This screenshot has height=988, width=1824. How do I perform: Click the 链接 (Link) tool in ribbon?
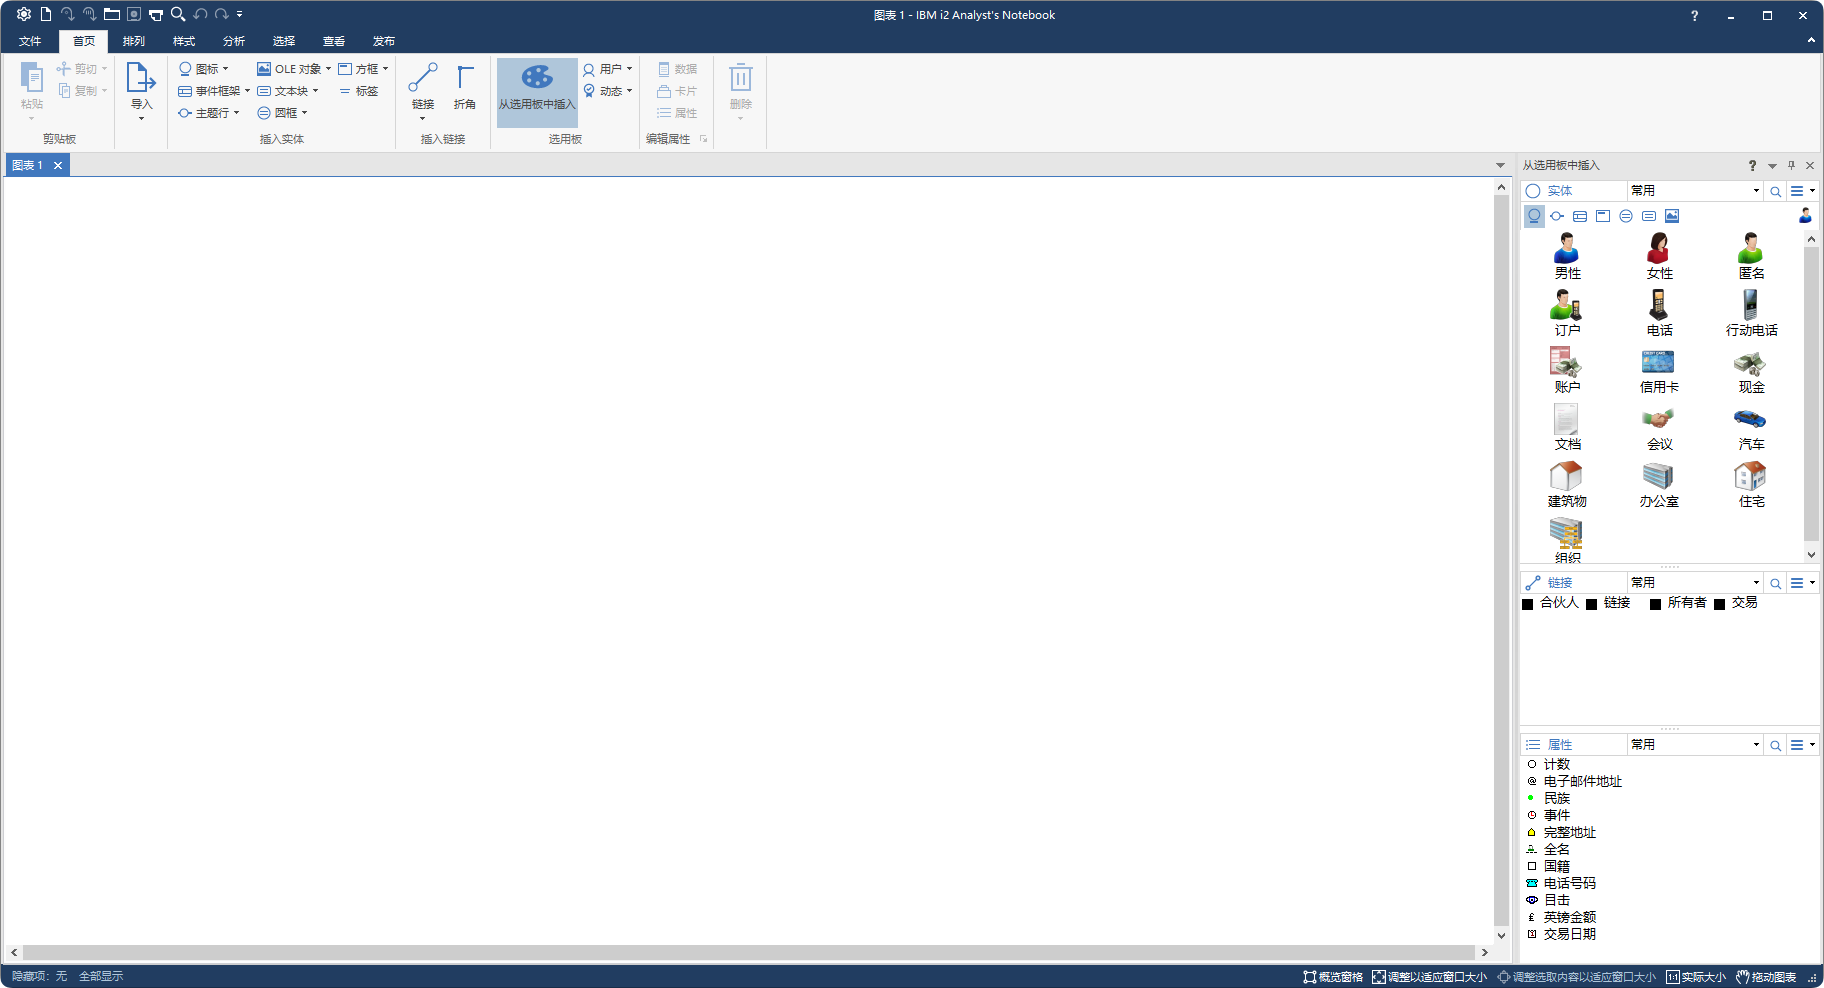pyautogui.click(x=423, y=87)
